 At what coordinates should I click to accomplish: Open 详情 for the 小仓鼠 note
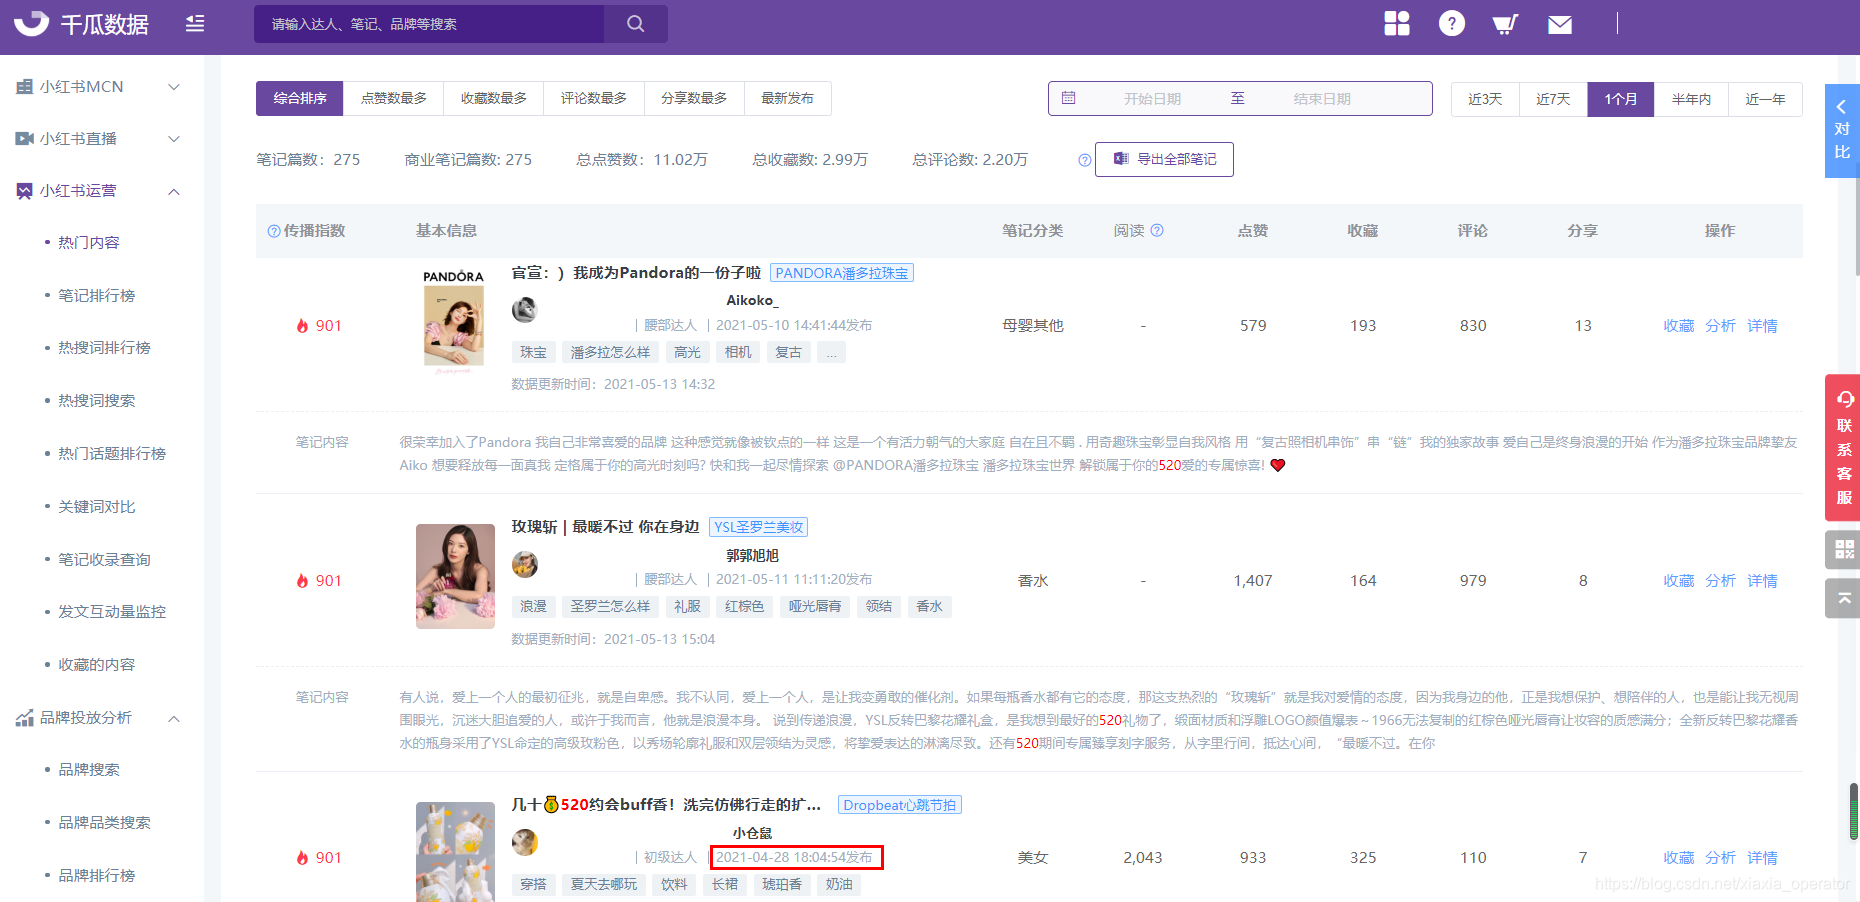[x=1762, y=858]
